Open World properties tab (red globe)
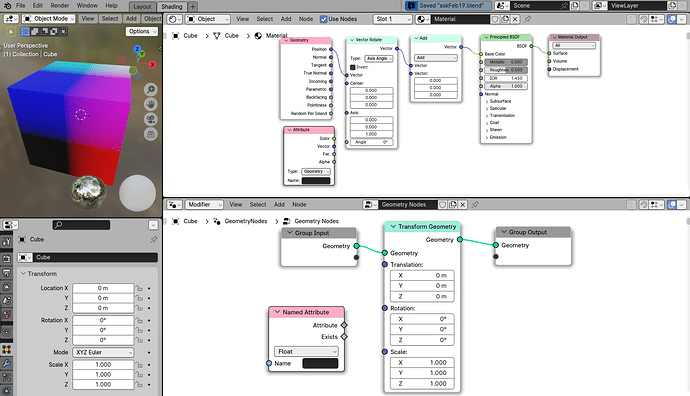 pos(7,314)
